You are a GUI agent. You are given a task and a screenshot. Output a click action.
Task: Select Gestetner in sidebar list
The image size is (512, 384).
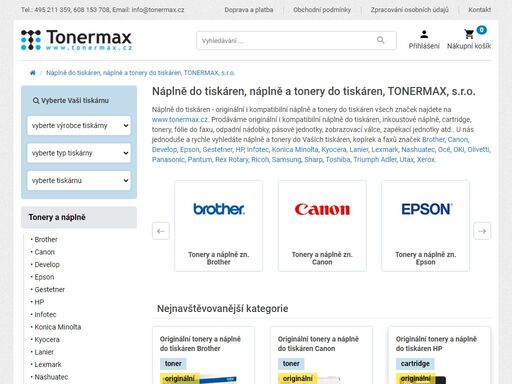pyautogui.click(x=49, y=289)
